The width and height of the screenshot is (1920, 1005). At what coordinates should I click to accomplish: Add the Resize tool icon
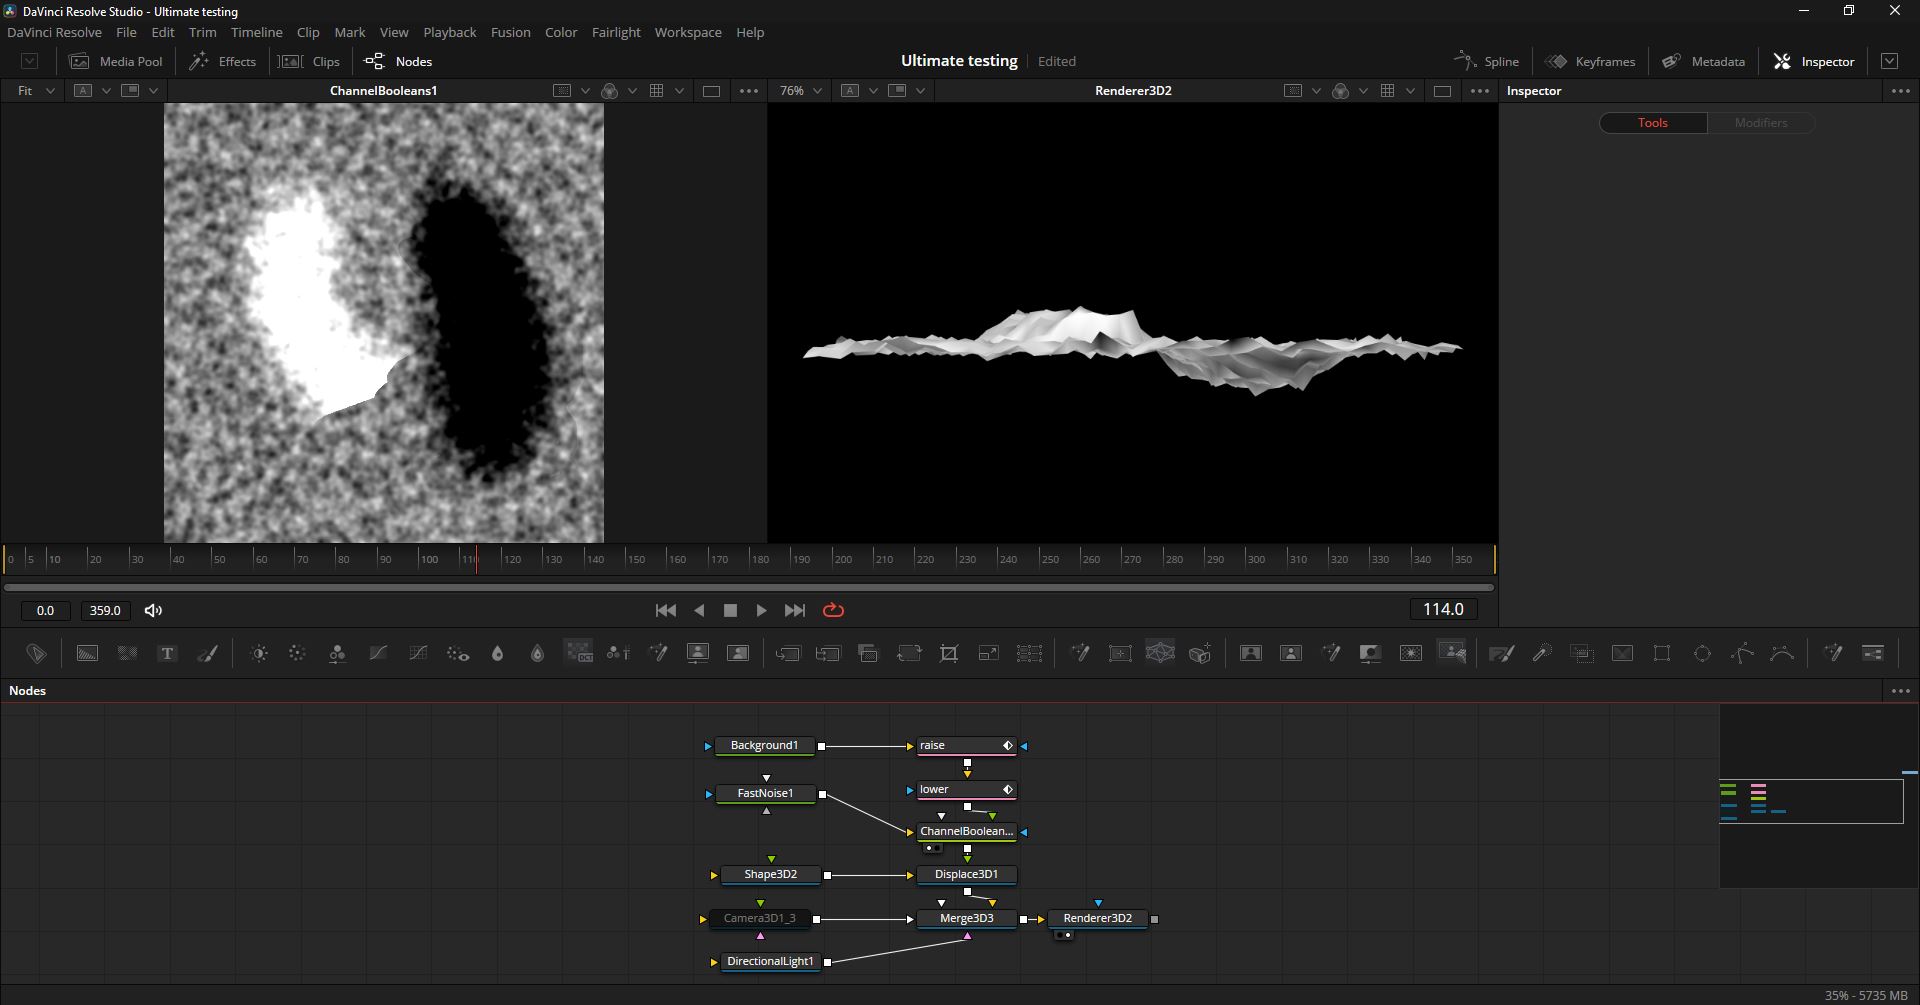[989, 653]
